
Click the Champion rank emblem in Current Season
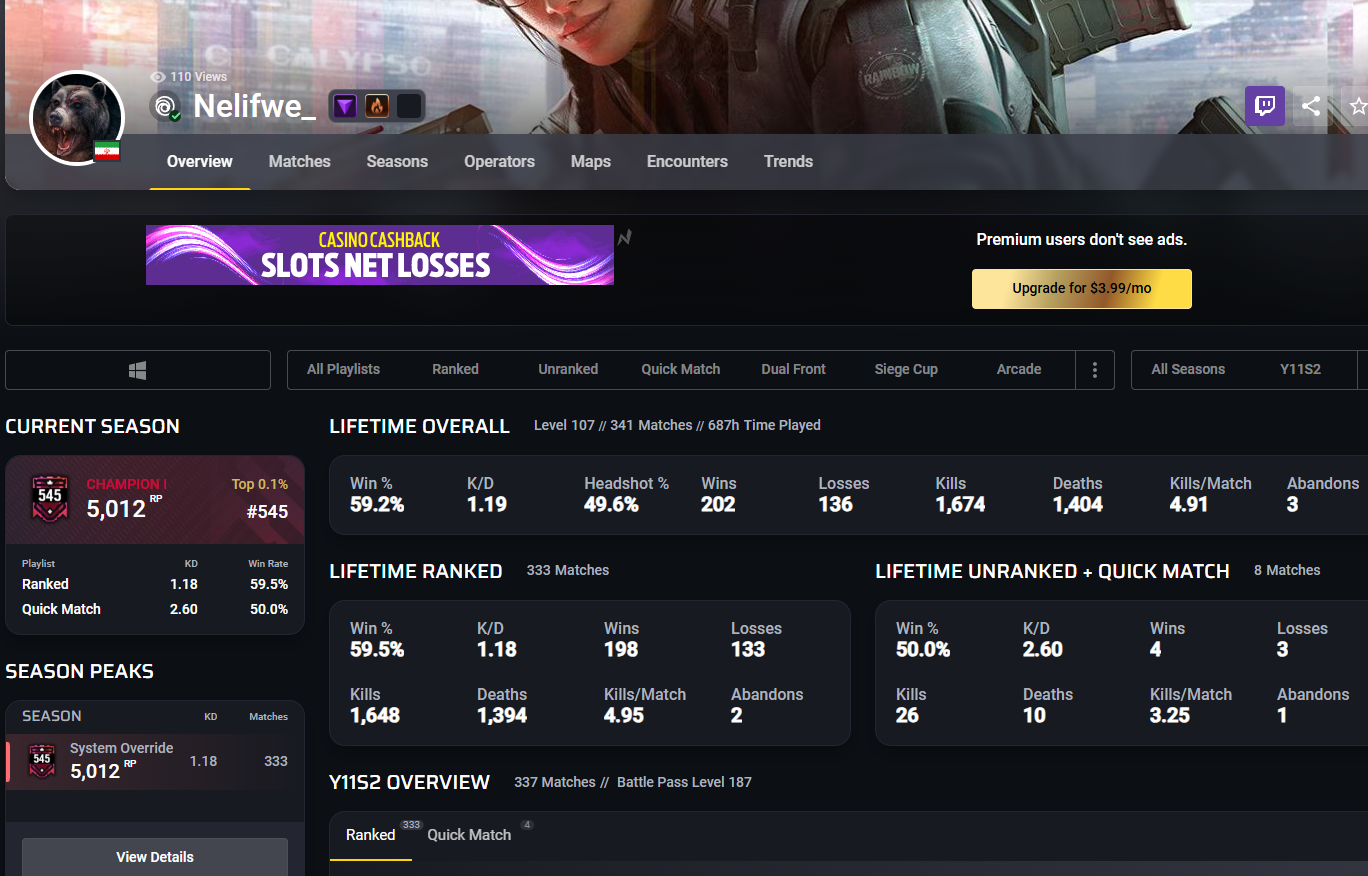pos(50,497)
